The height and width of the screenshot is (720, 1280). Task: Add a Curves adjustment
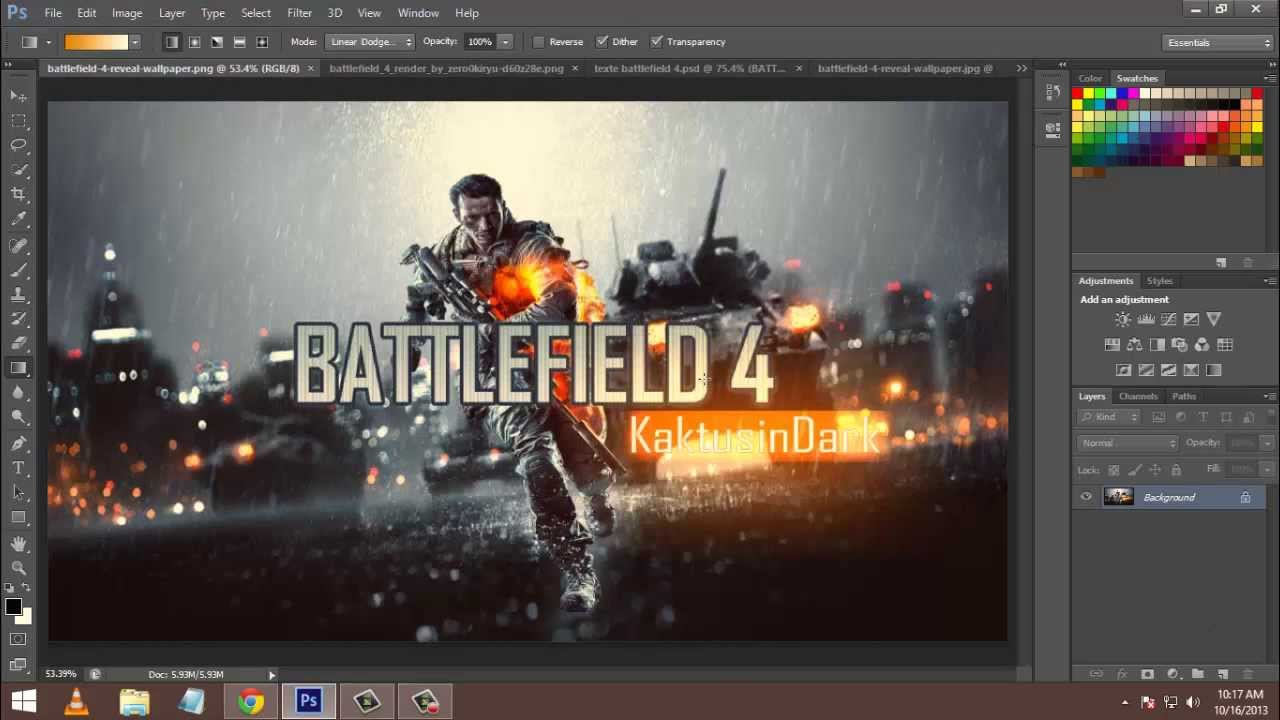pyautogui.click(x=1168, y=319)
